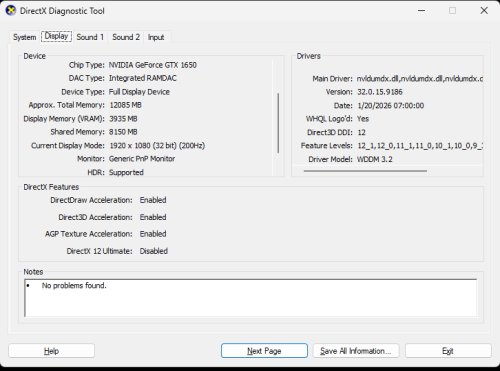Click the Exit button
The height and width of the screenshot is (371, 500).
[x=448, y=351]
